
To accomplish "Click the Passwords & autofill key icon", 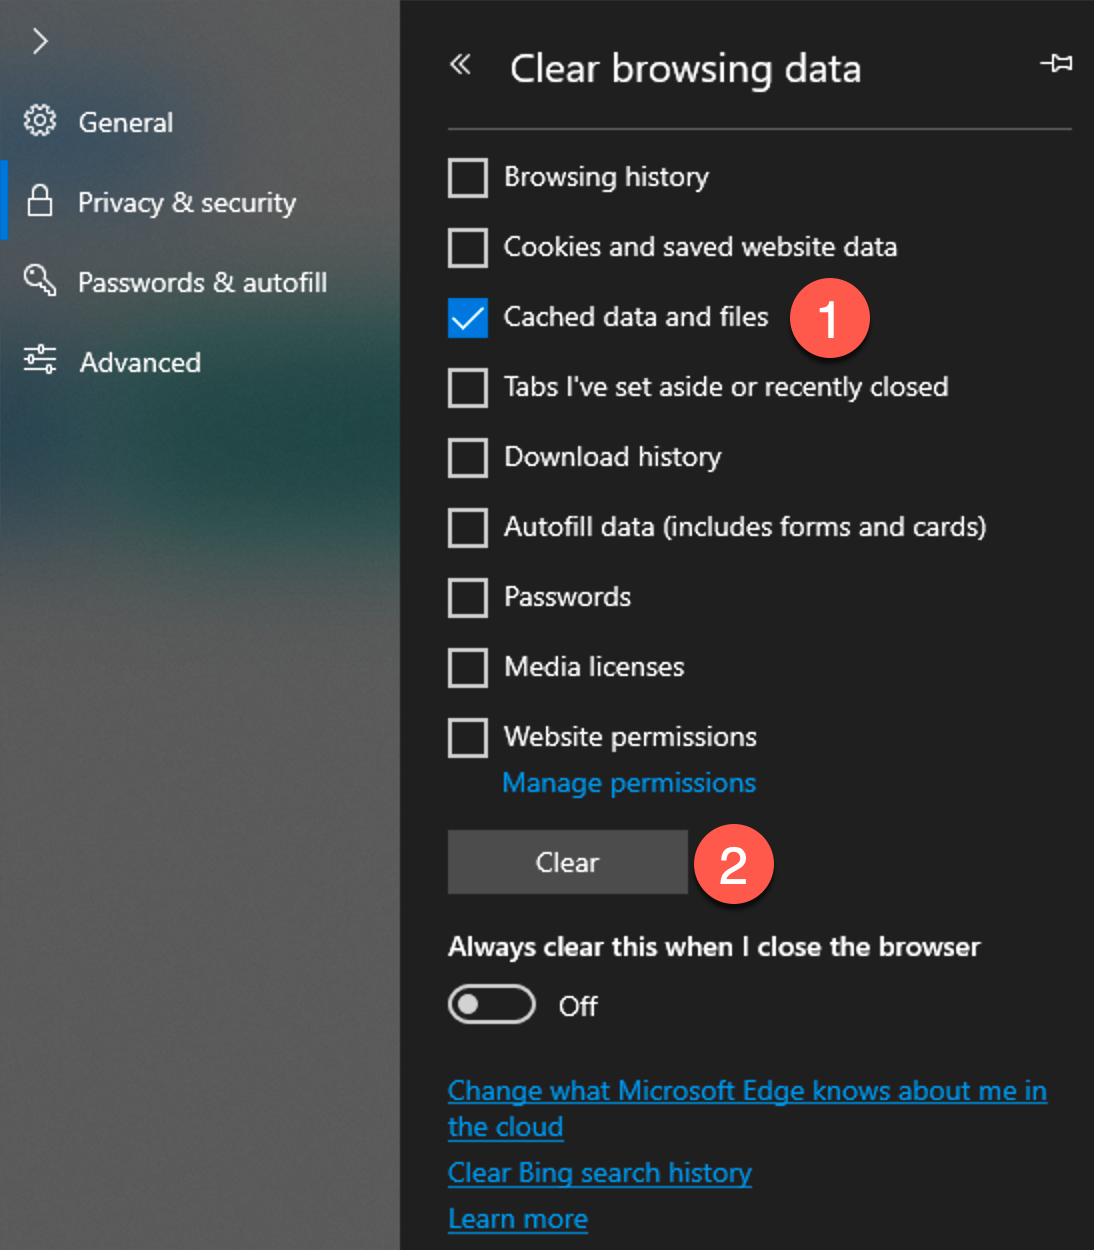I will tap(40, 280).
